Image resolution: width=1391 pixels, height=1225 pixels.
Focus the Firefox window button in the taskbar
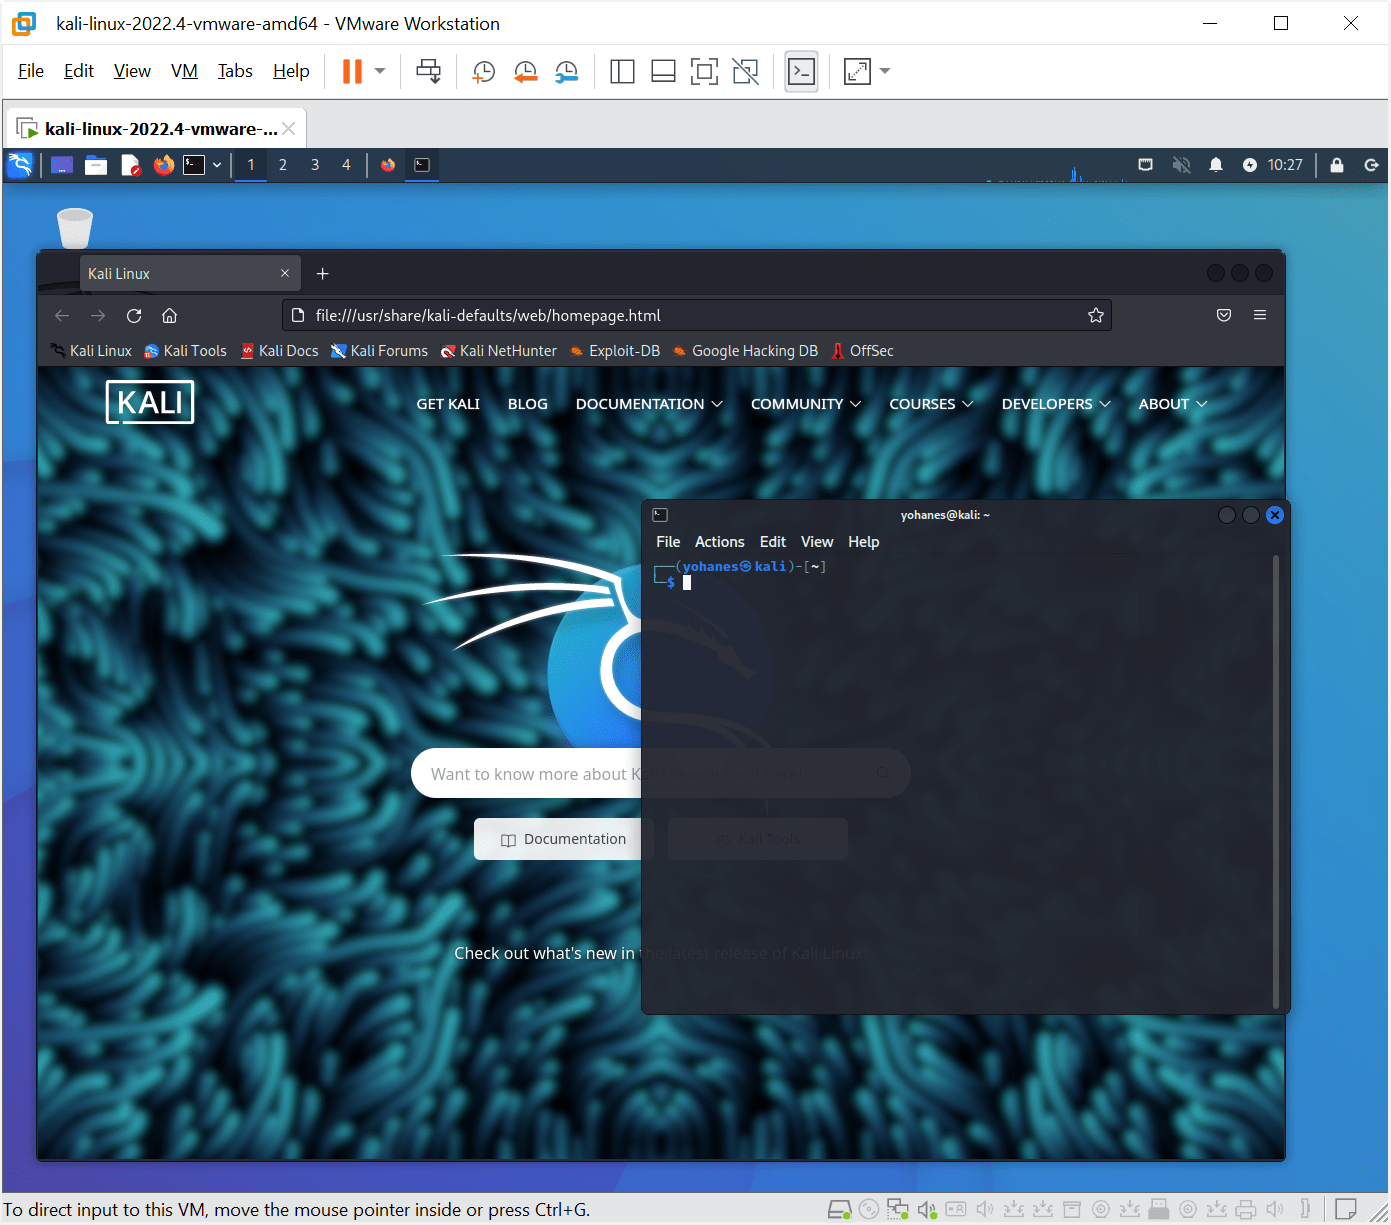click(x=388, y=165)
